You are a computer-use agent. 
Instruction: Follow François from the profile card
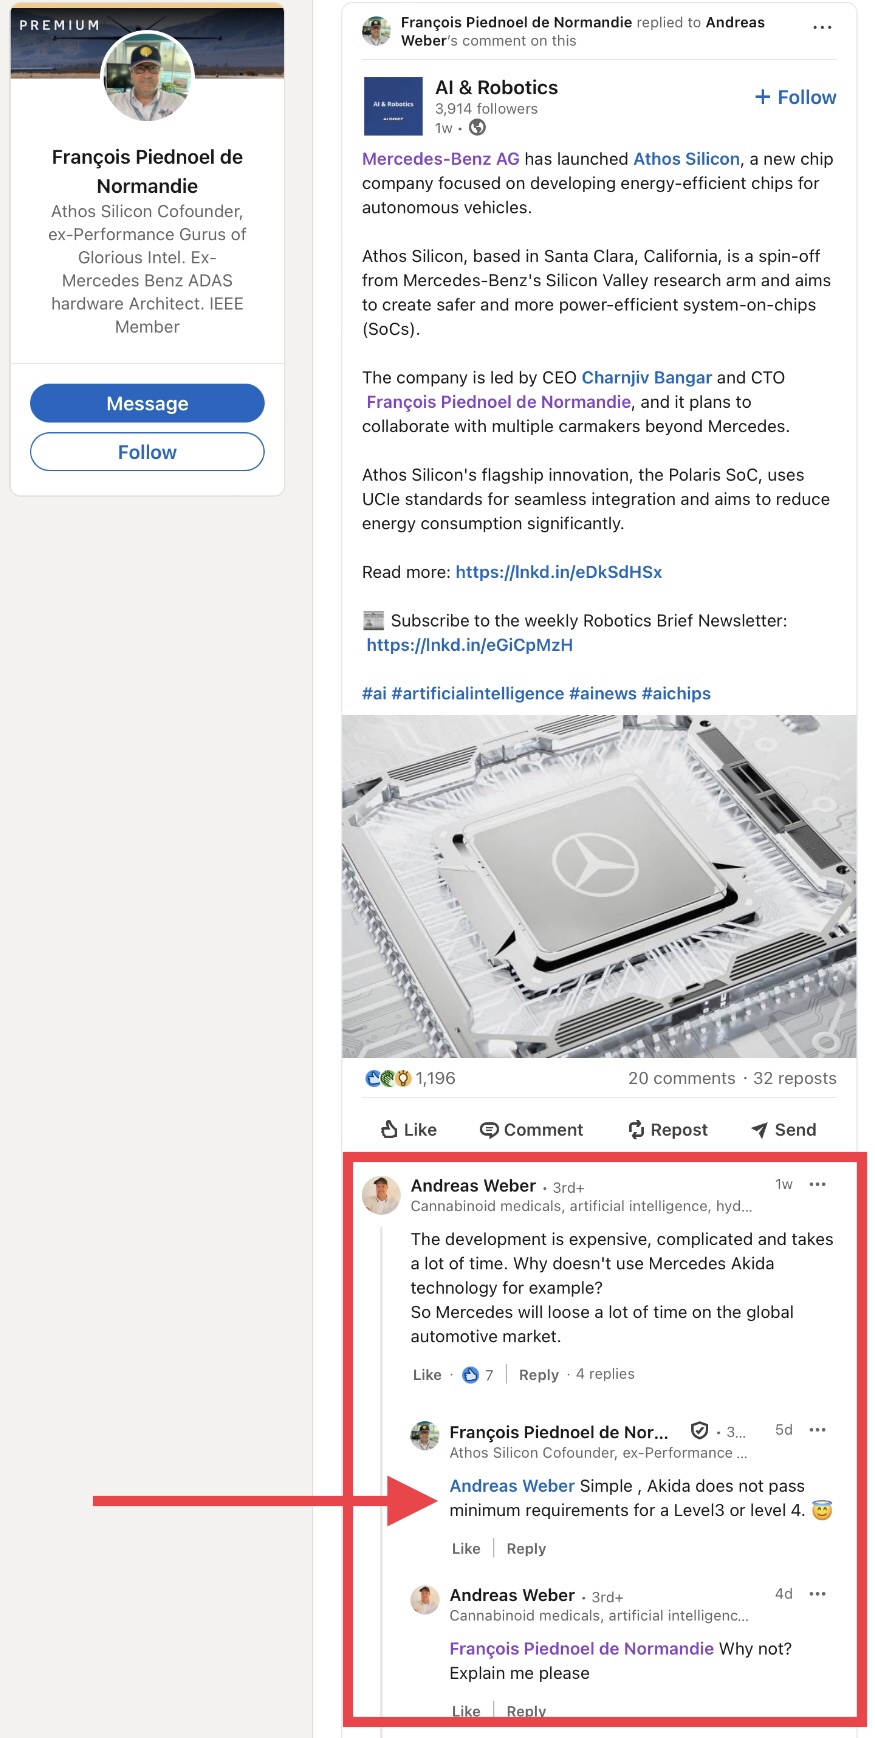[147, 452]
